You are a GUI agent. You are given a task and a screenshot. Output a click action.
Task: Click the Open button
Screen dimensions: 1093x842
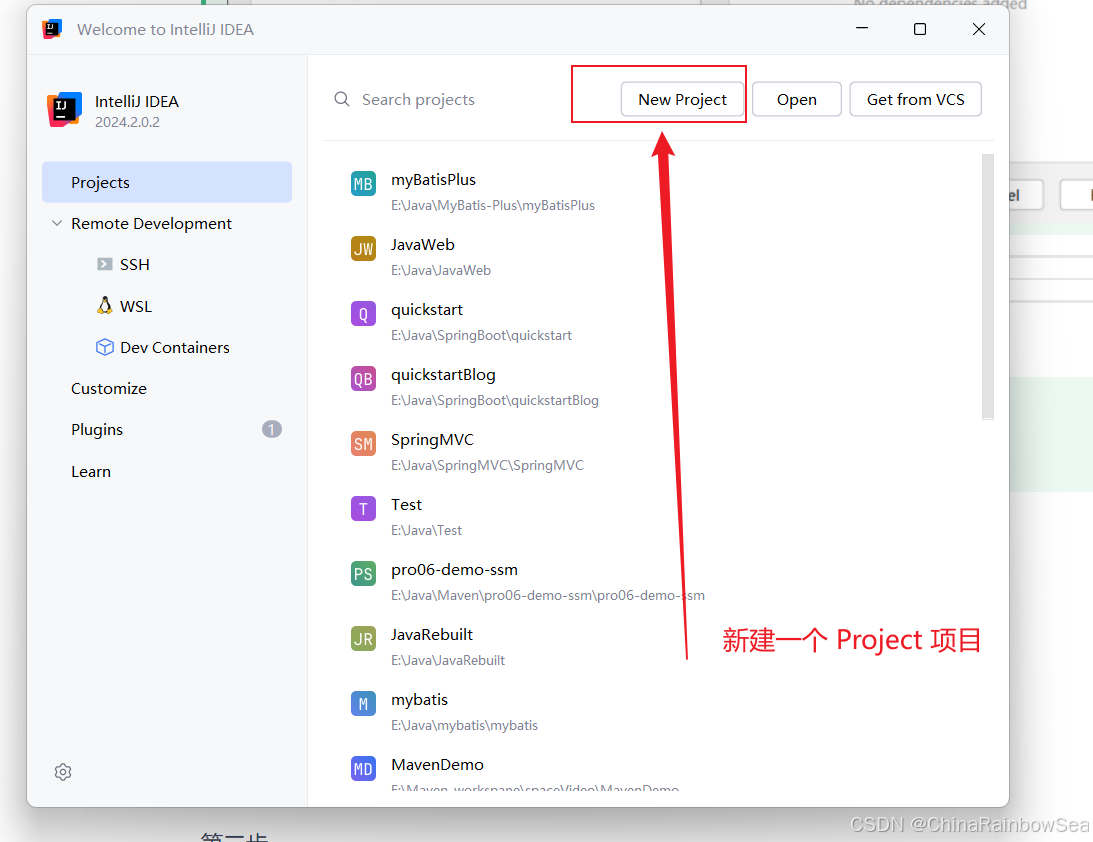[x=797, y=100]
